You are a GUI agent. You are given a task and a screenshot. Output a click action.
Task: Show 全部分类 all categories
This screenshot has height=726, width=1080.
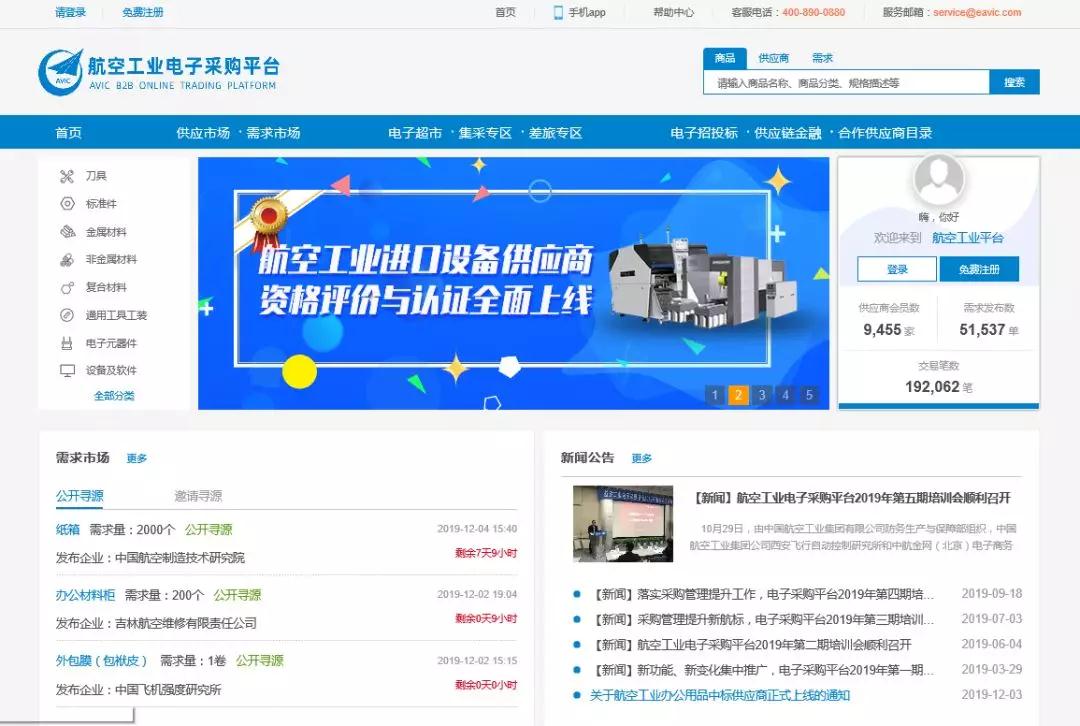[114, 396]
